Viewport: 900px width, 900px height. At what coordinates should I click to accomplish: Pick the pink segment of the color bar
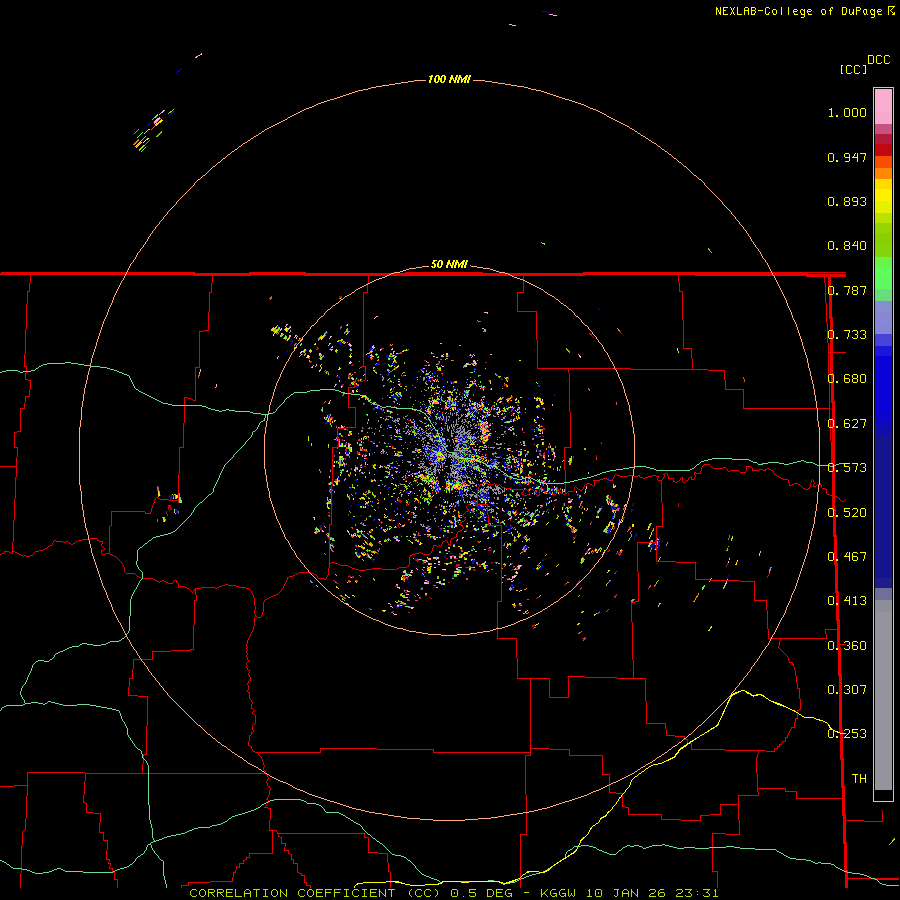(x=883, y=107)
